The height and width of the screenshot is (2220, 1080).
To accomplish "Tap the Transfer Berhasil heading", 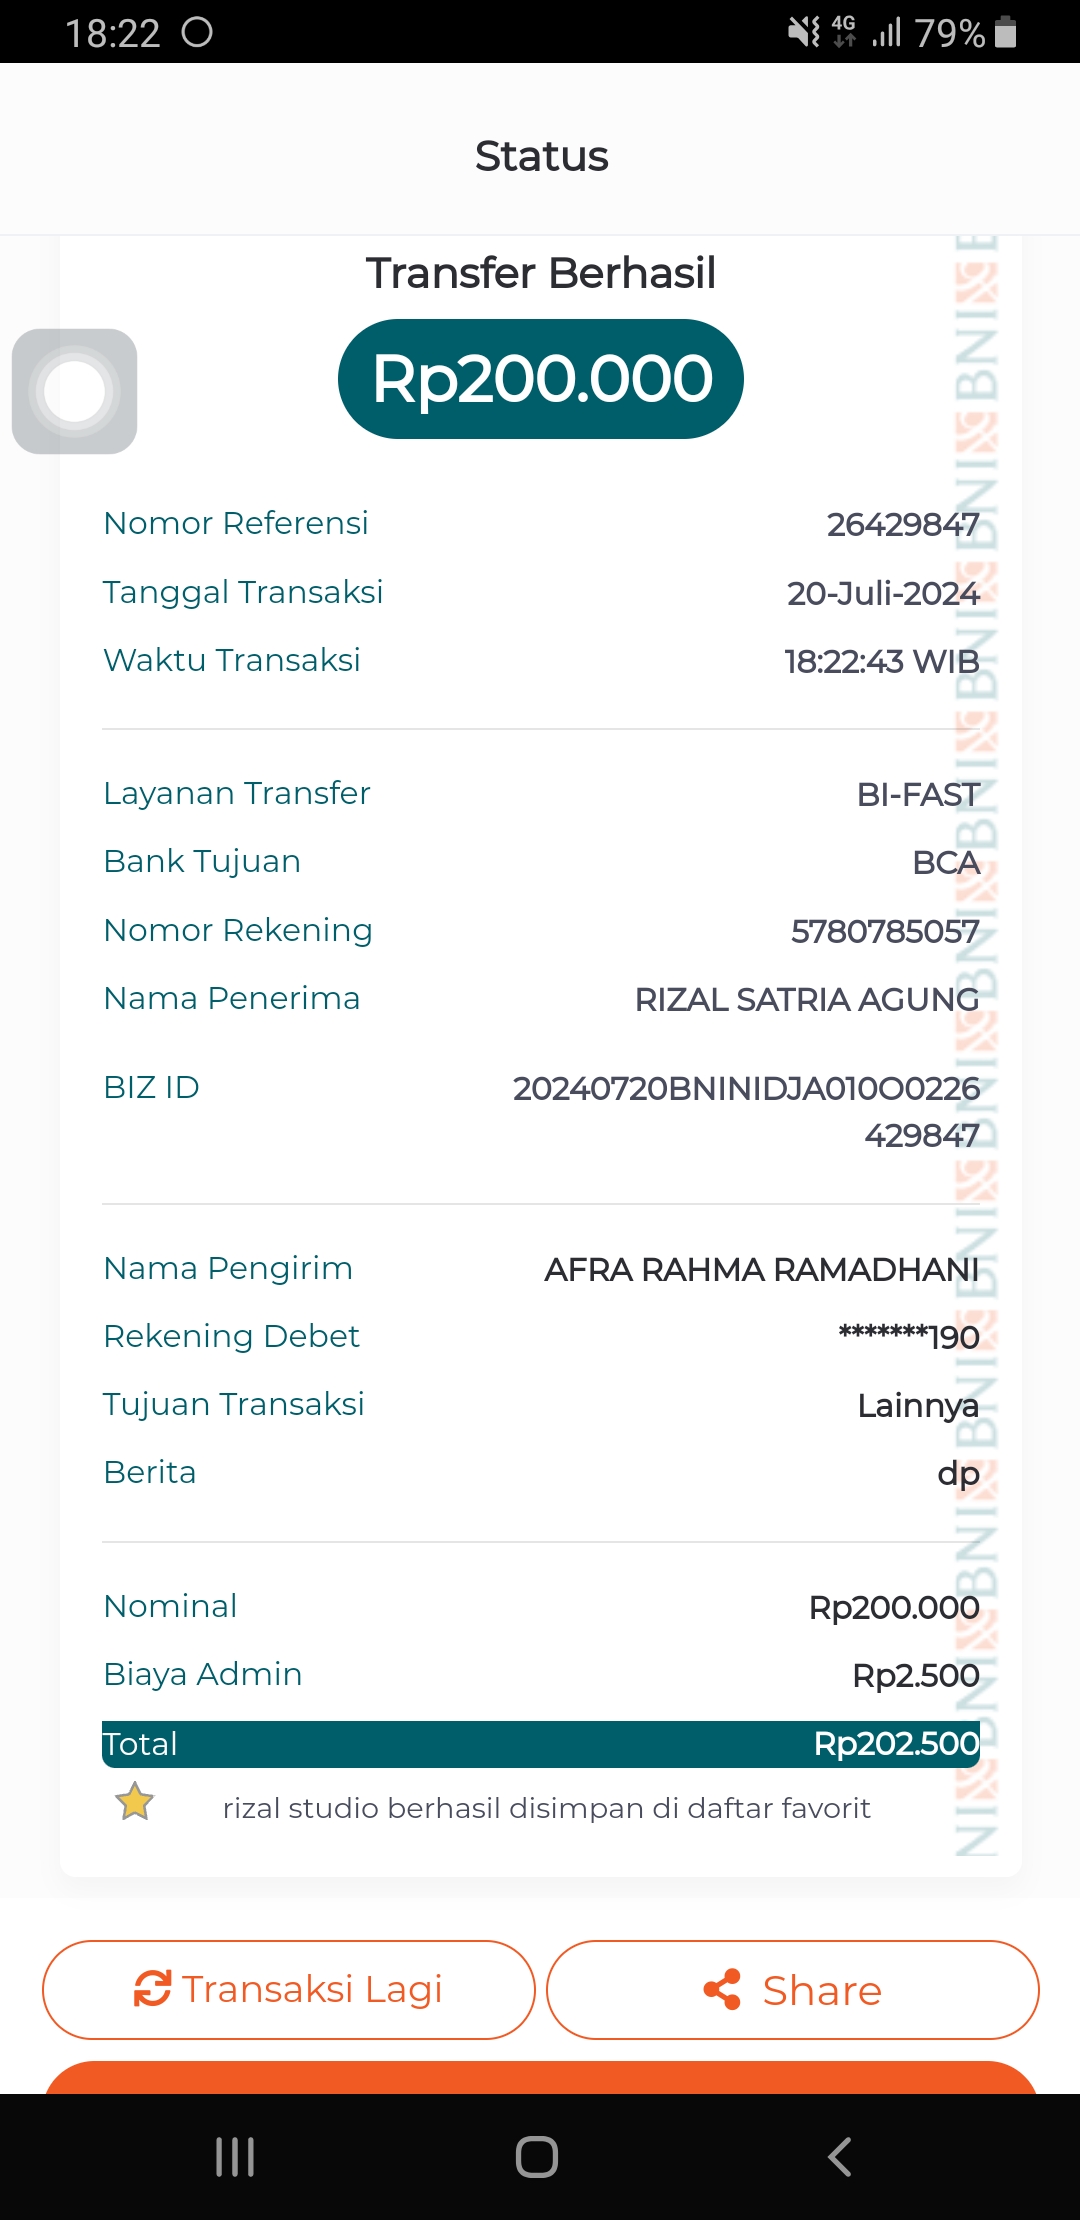I will point(541,273).
